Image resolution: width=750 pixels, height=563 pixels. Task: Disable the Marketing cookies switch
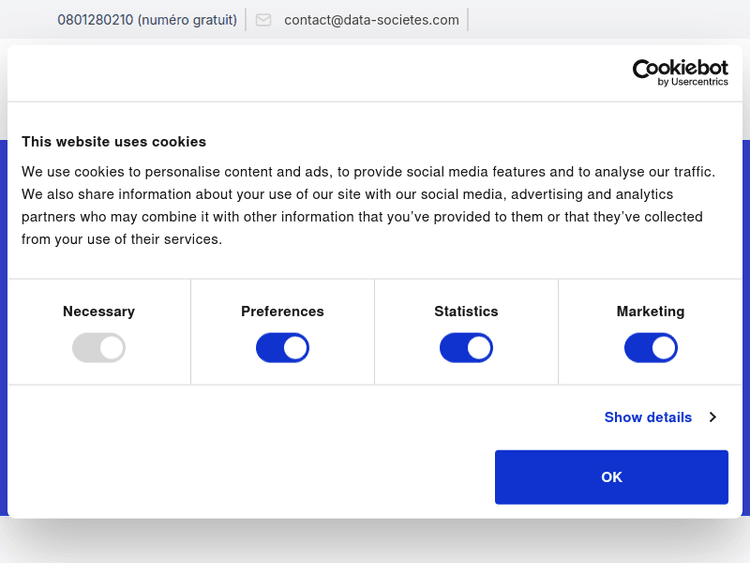coord(650,348)
